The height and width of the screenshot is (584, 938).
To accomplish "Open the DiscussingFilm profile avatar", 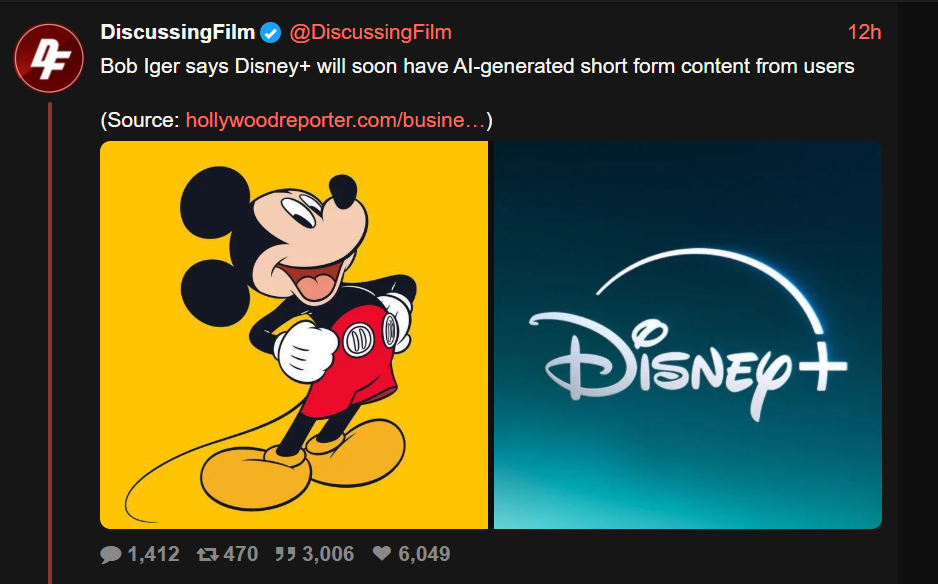I will click(x=49, y=58).
